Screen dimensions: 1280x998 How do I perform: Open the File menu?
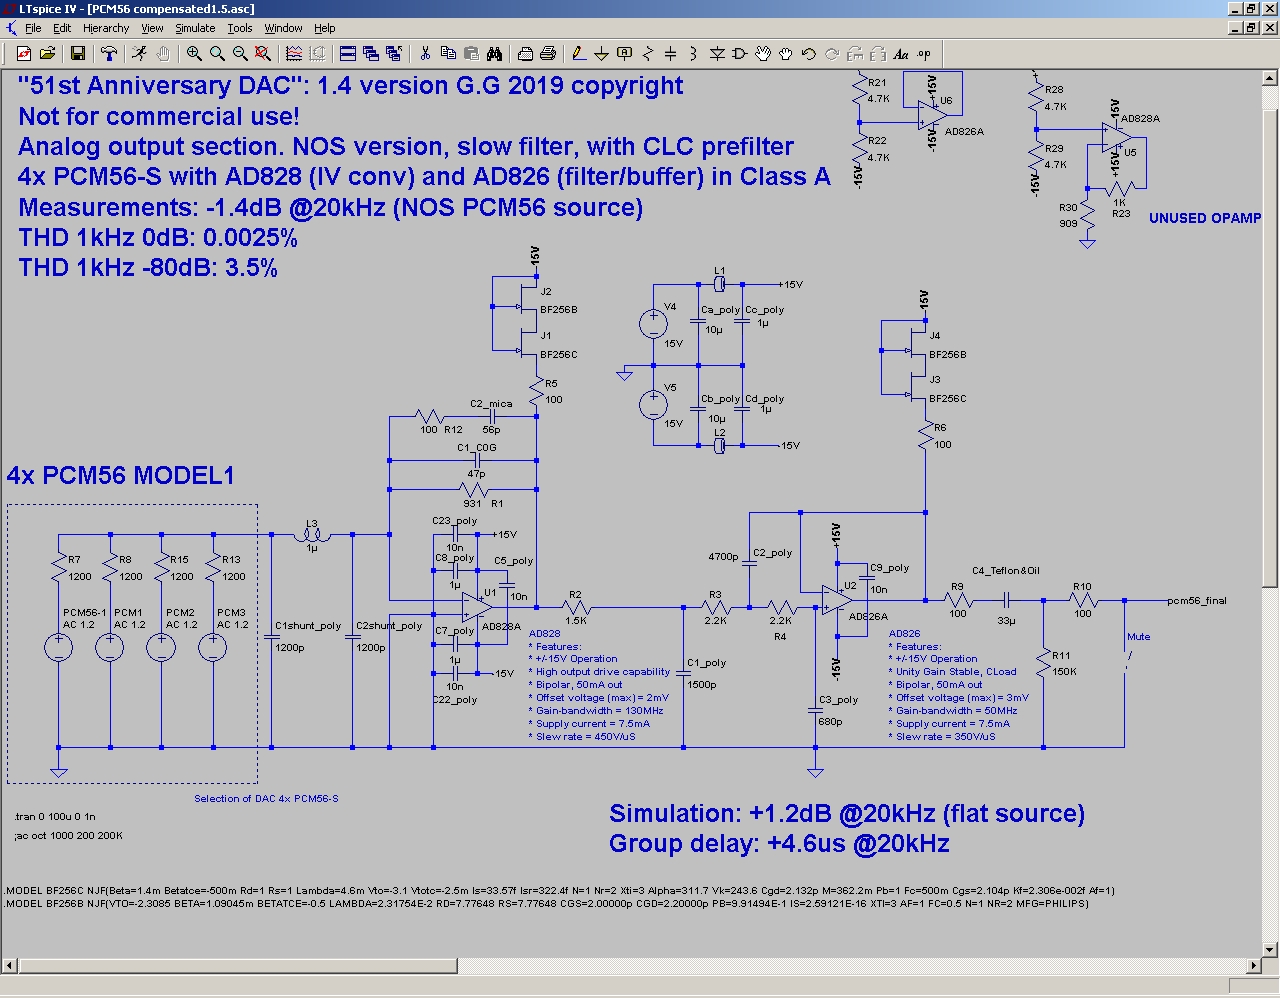[x=33, y=28]
